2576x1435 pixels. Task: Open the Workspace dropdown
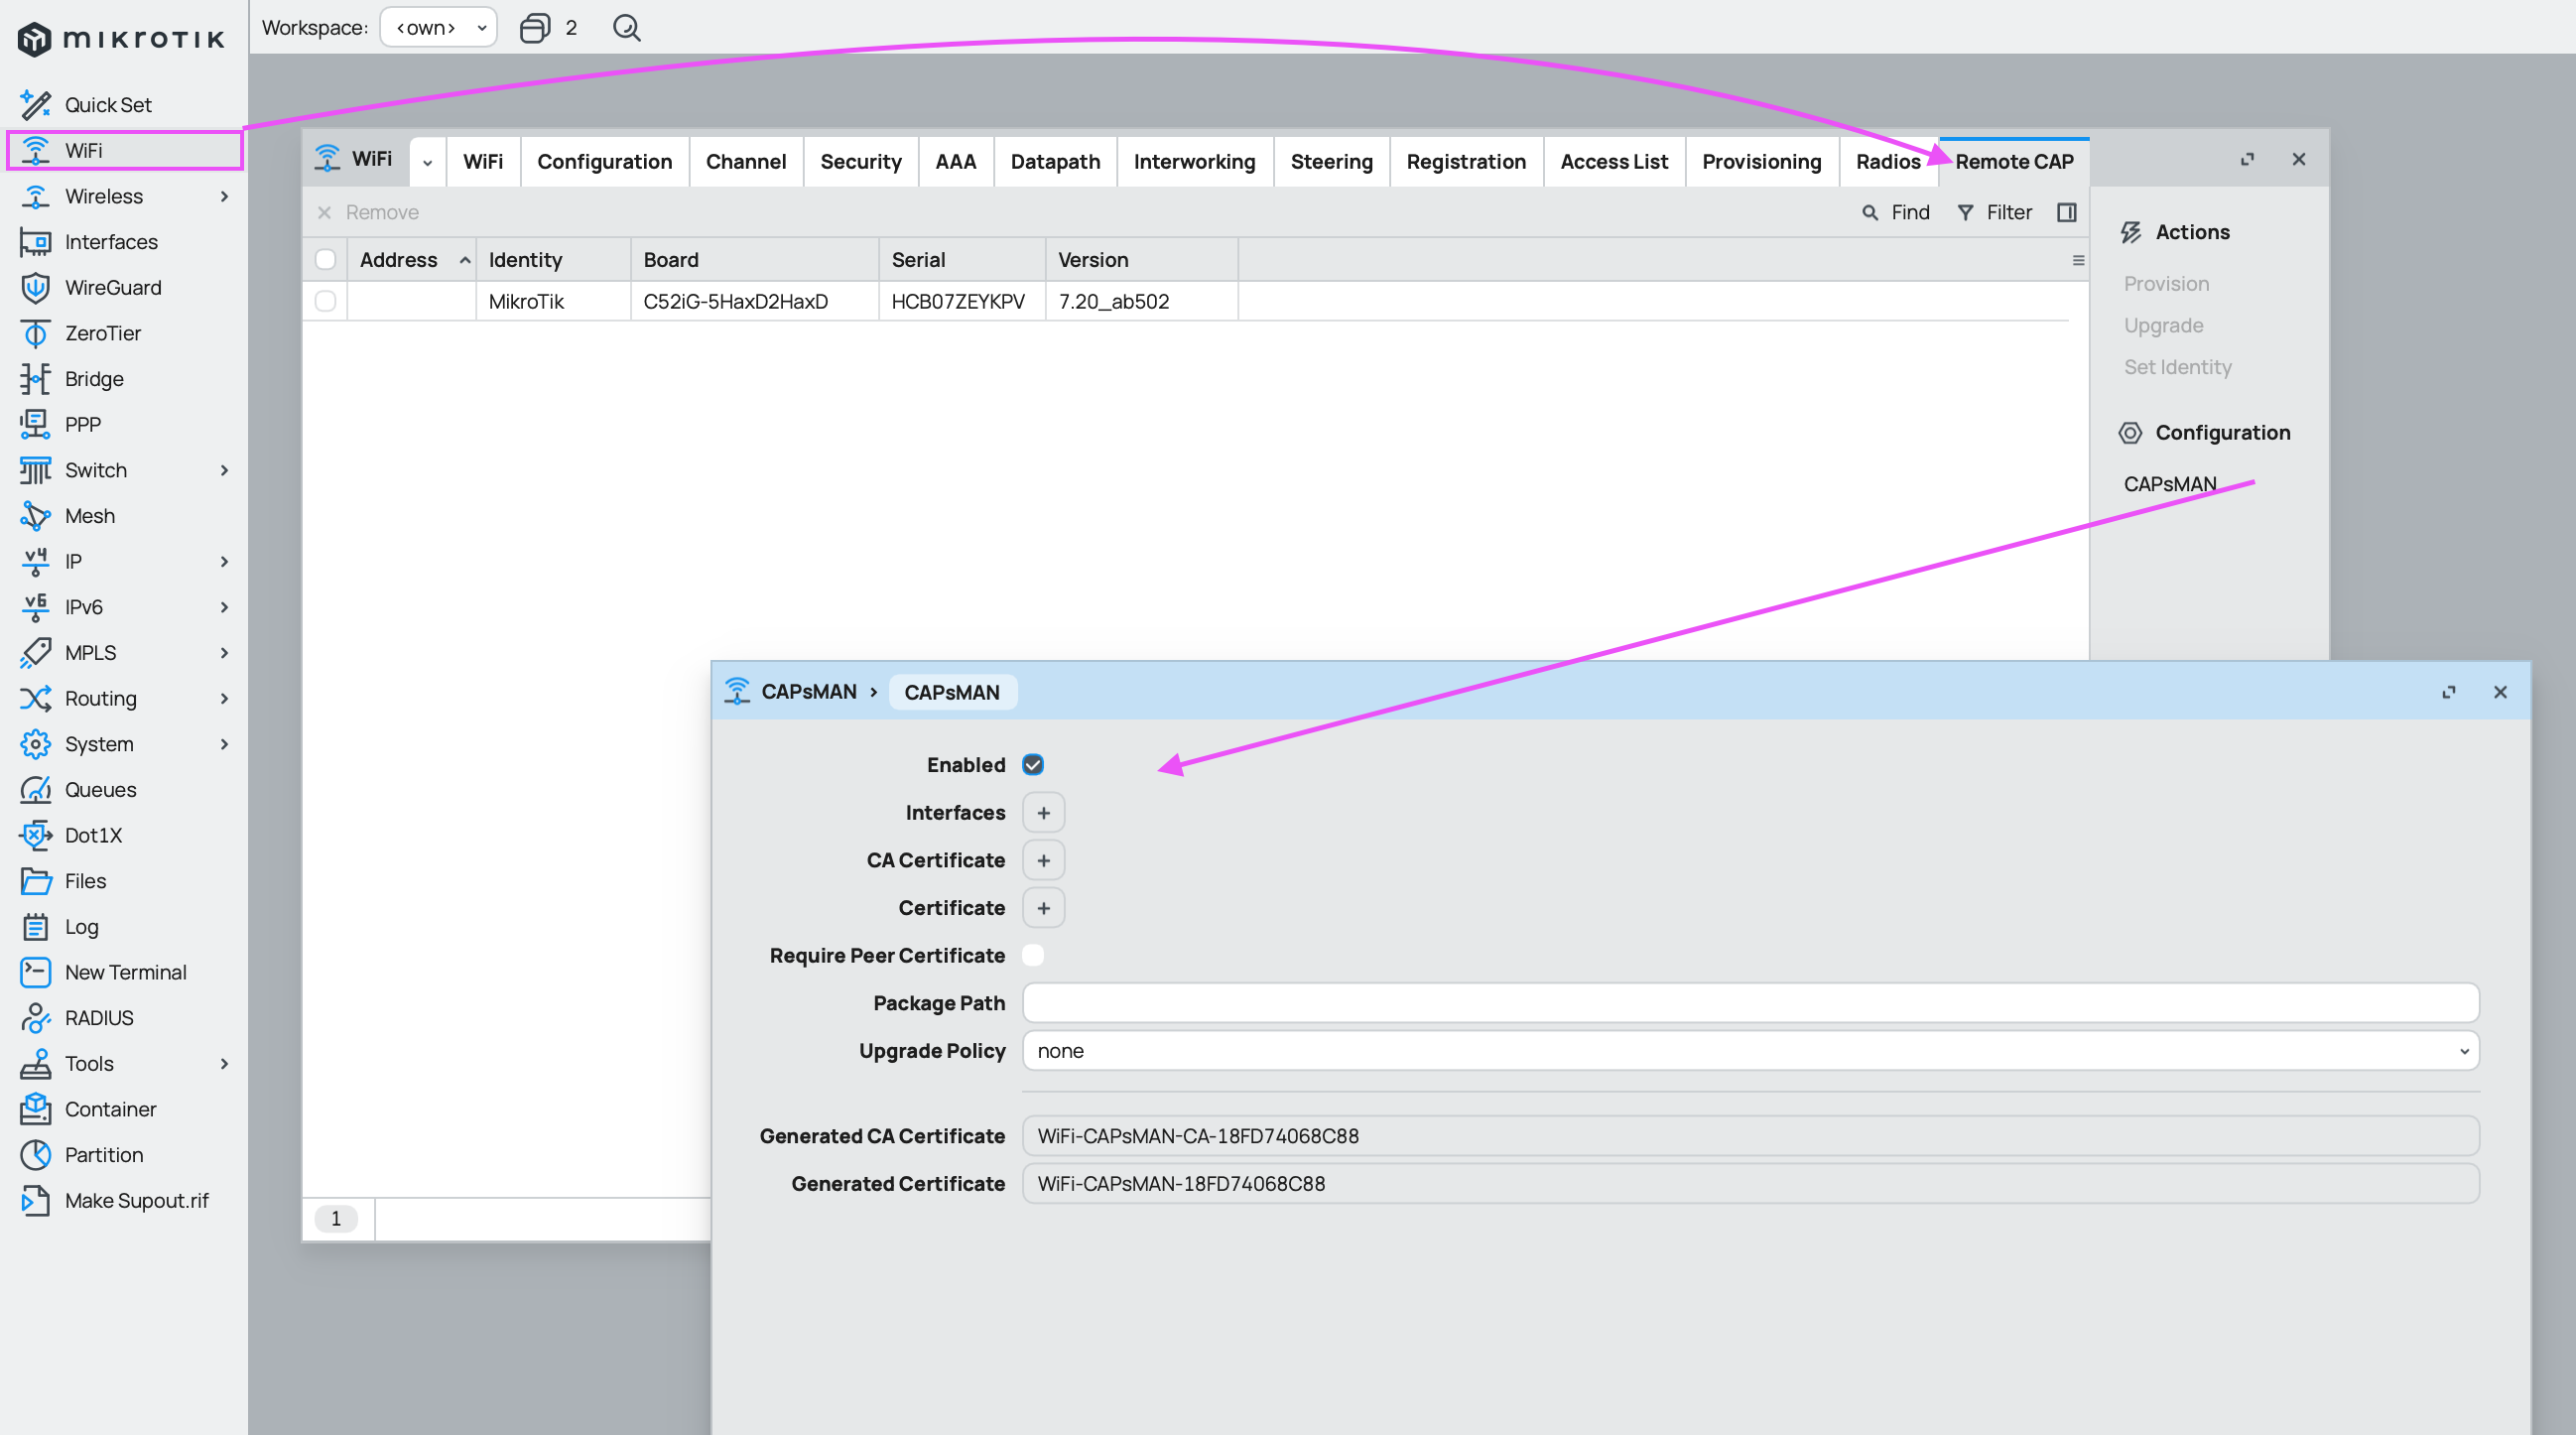point(438,27)
